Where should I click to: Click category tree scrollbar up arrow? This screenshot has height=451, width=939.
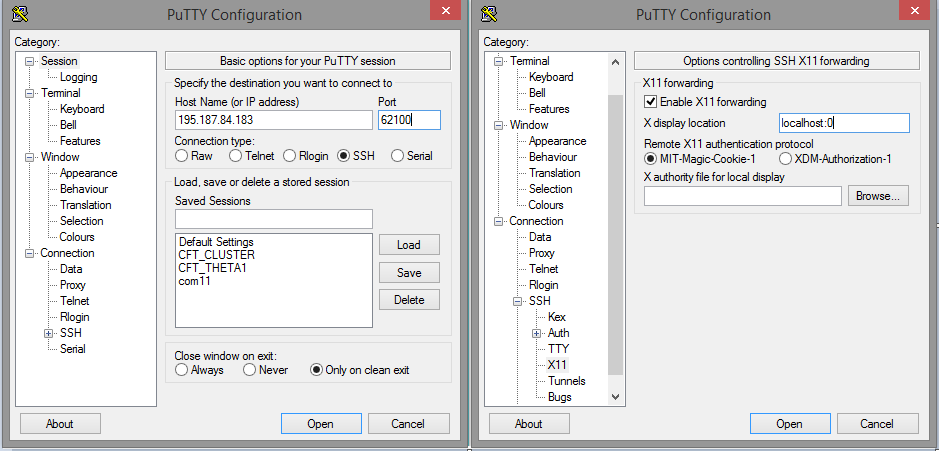coord(616,62)
